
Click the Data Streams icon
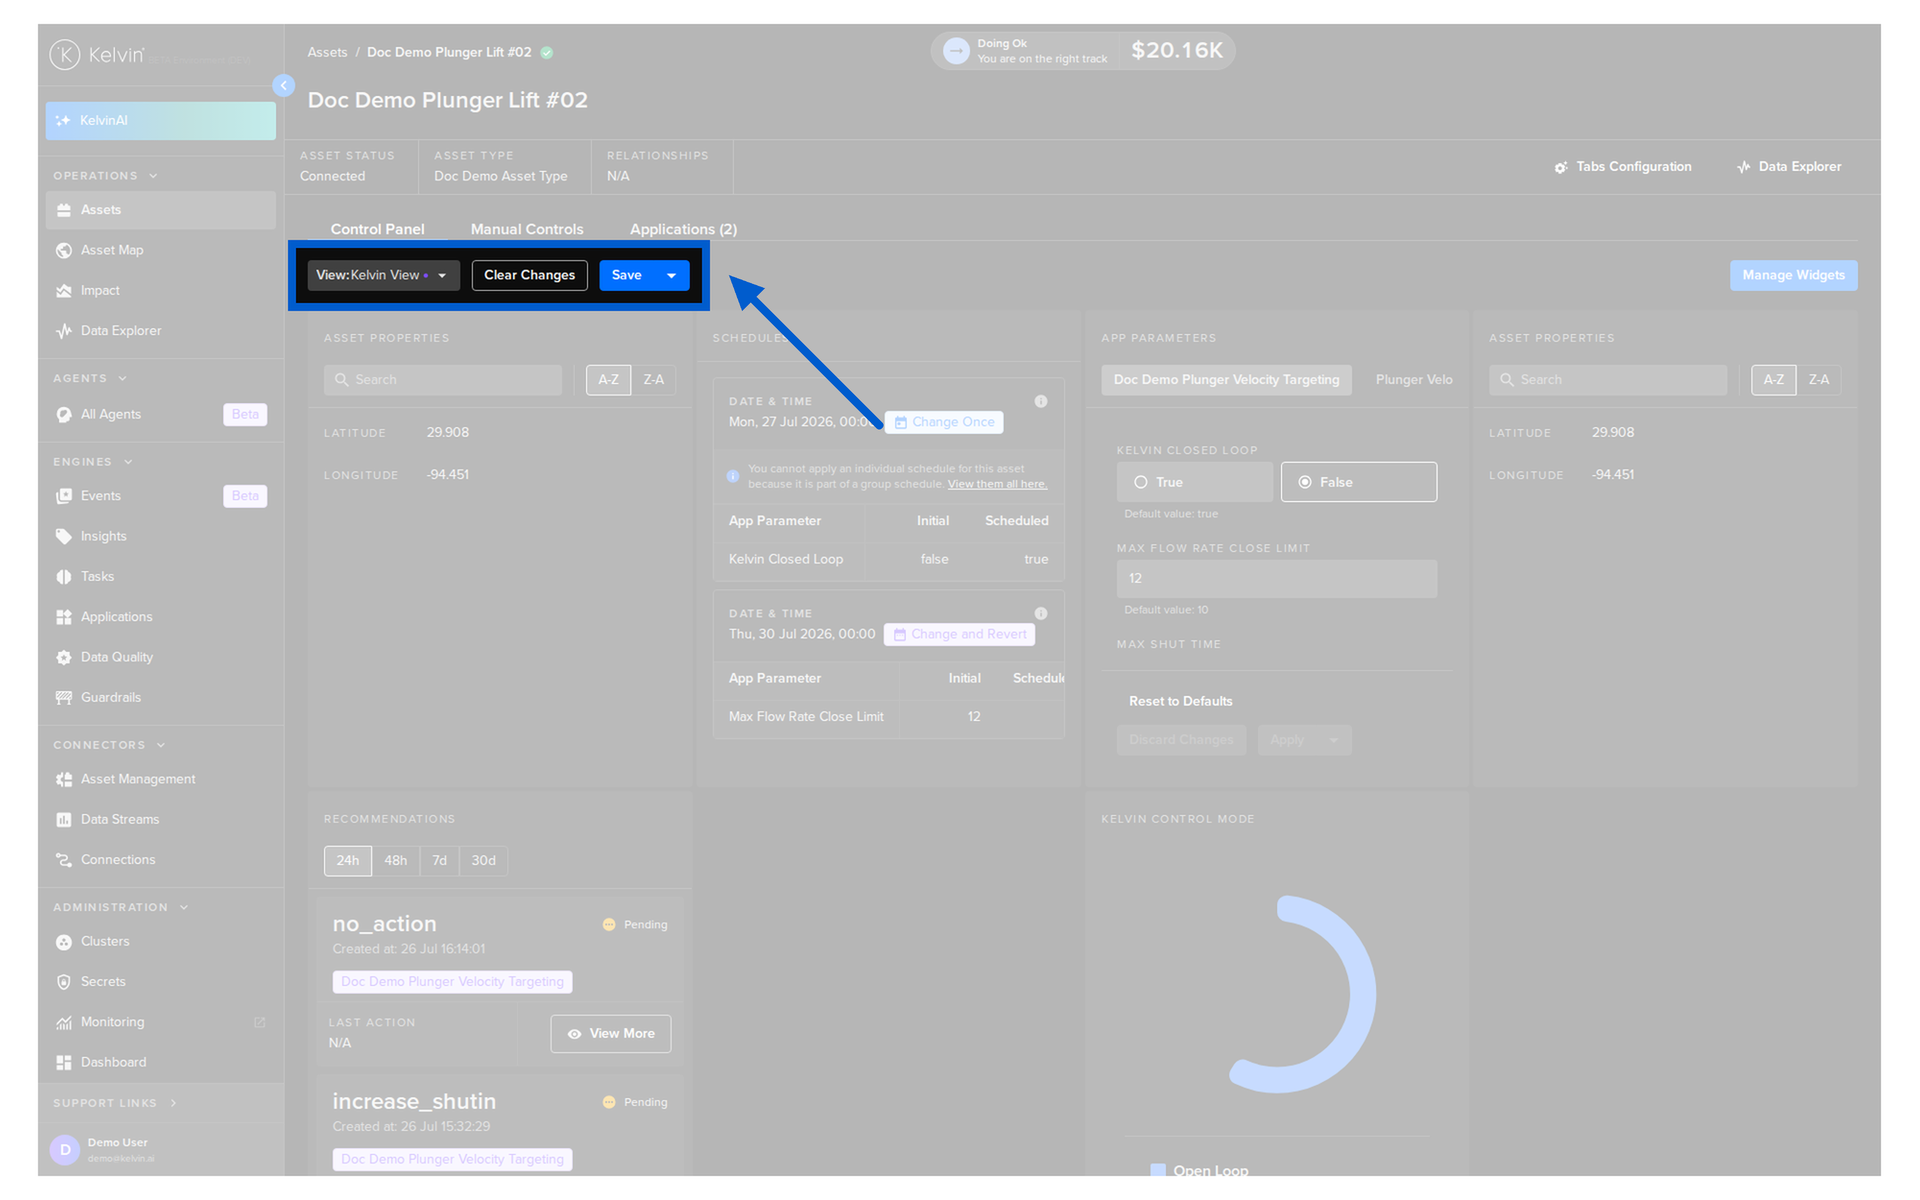(64, 820)
